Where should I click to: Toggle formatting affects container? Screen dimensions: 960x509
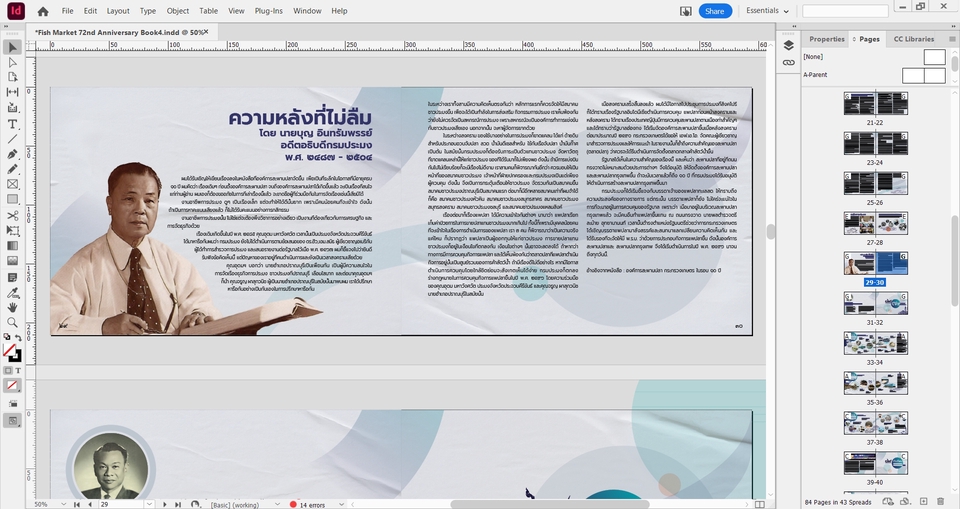8,371
